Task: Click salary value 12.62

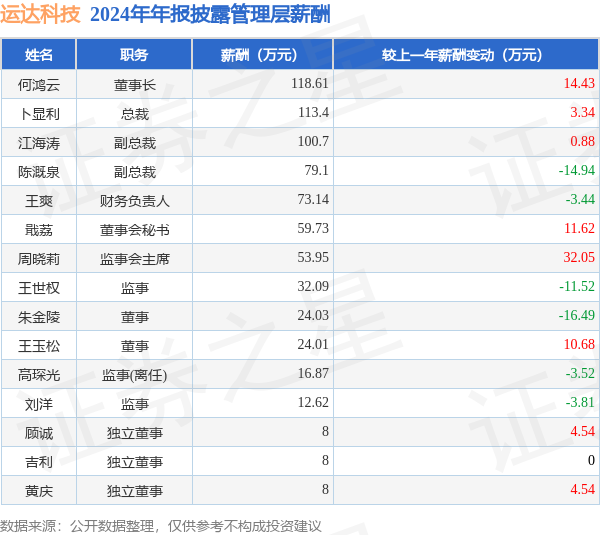Action: point(313,403)
